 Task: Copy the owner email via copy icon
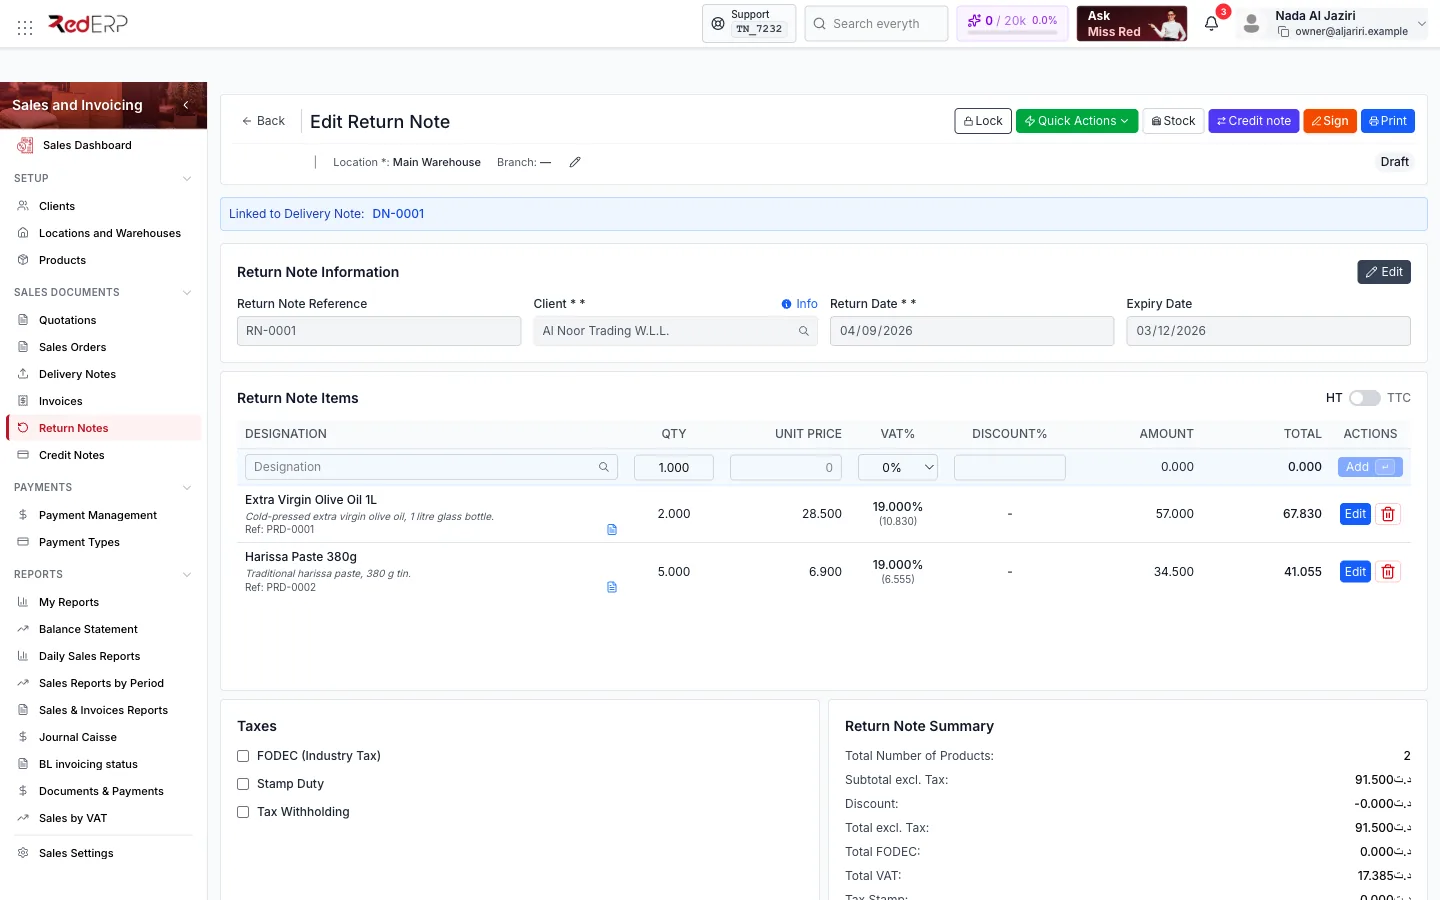tap(1283, 32)
